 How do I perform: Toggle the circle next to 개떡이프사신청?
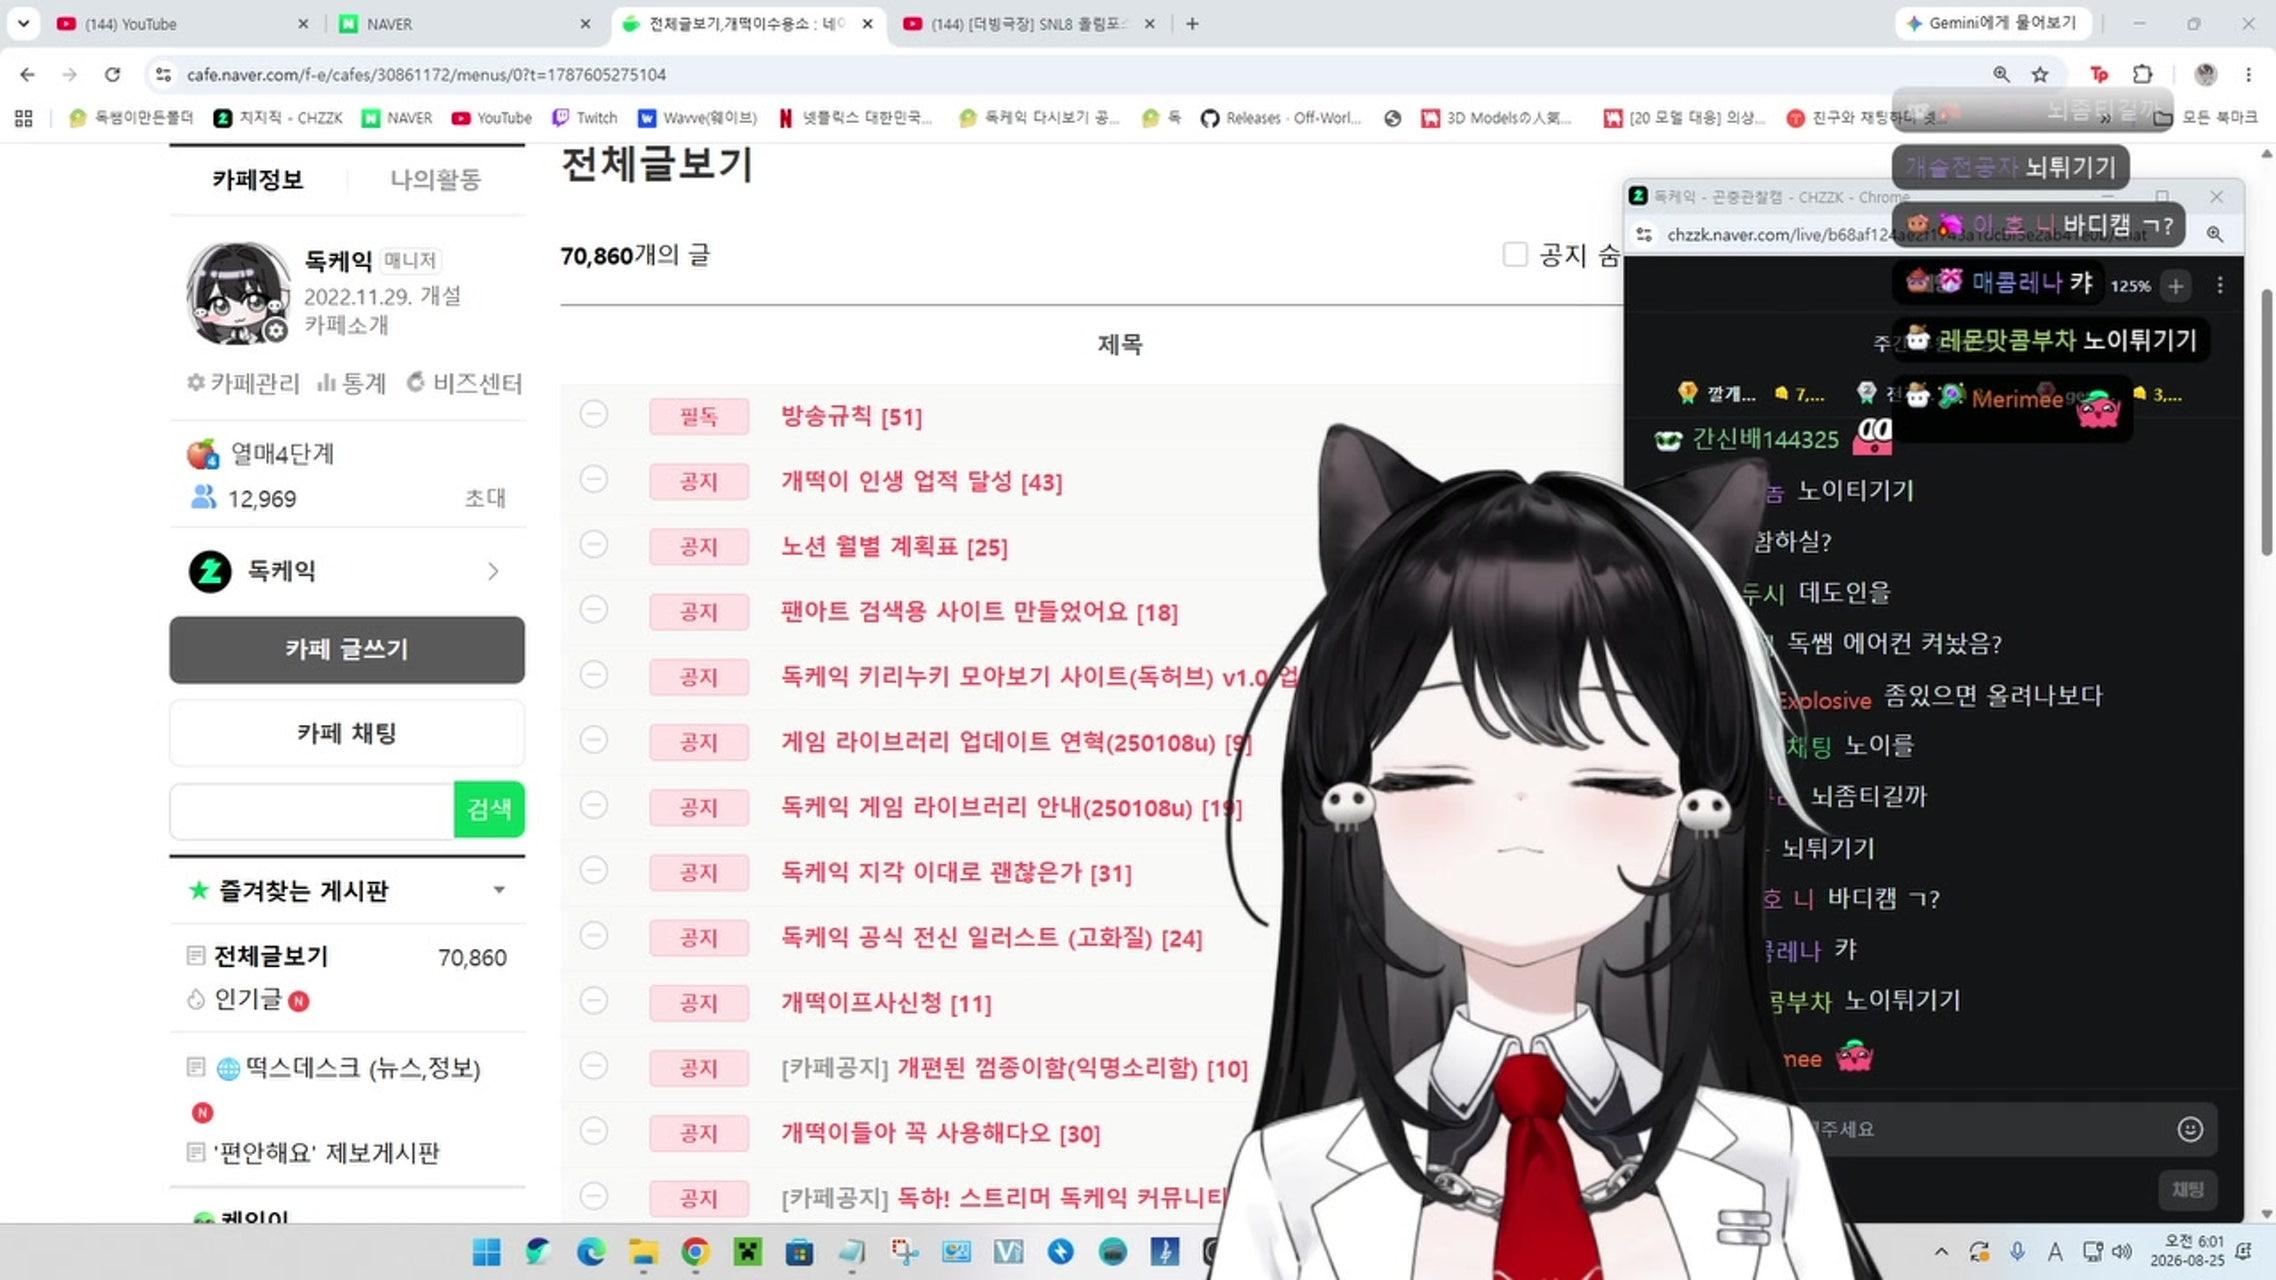[594, 1000]
